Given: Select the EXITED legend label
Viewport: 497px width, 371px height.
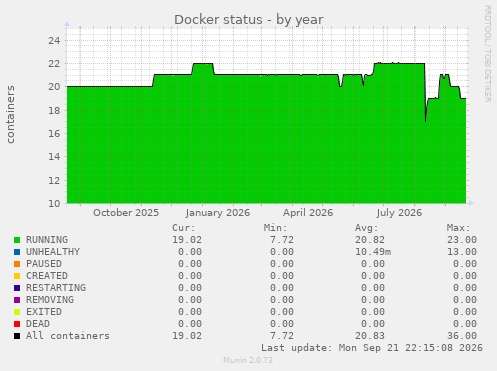Looking at the screenshot, I should 44,312.
